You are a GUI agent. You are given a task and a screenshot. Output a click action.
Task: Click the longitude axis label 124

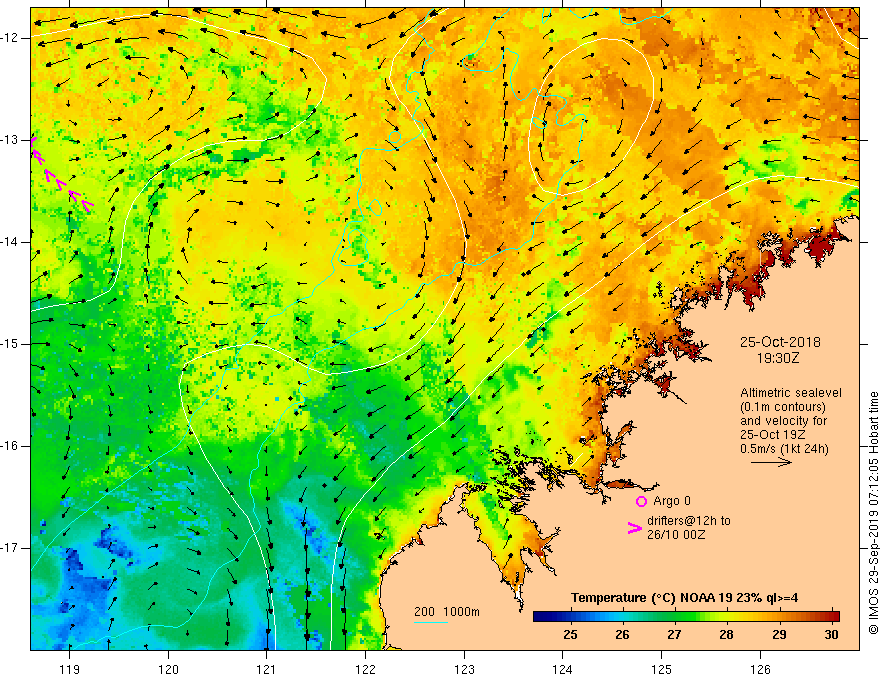[x=563, y=669]
